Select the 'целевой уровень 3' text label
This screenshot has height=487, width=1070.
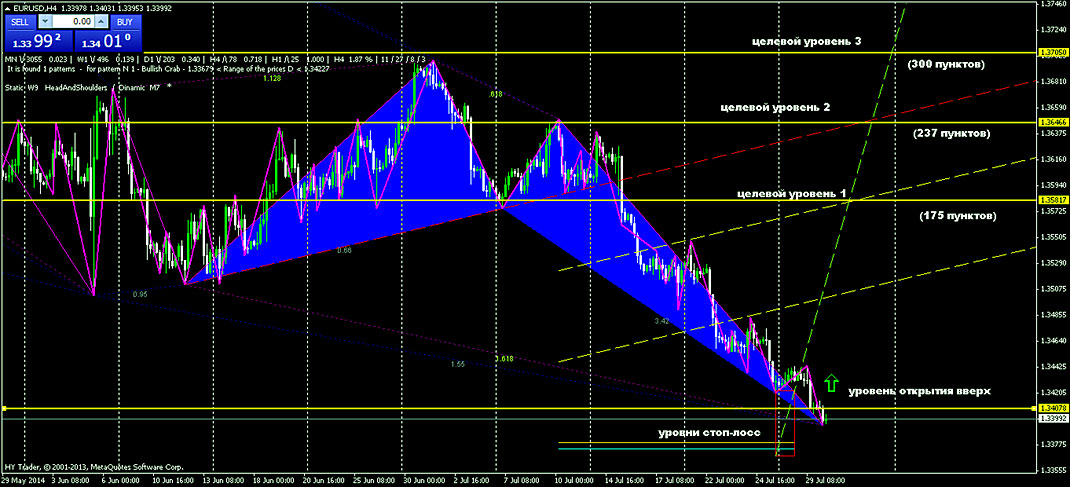[x=807, y=41]
